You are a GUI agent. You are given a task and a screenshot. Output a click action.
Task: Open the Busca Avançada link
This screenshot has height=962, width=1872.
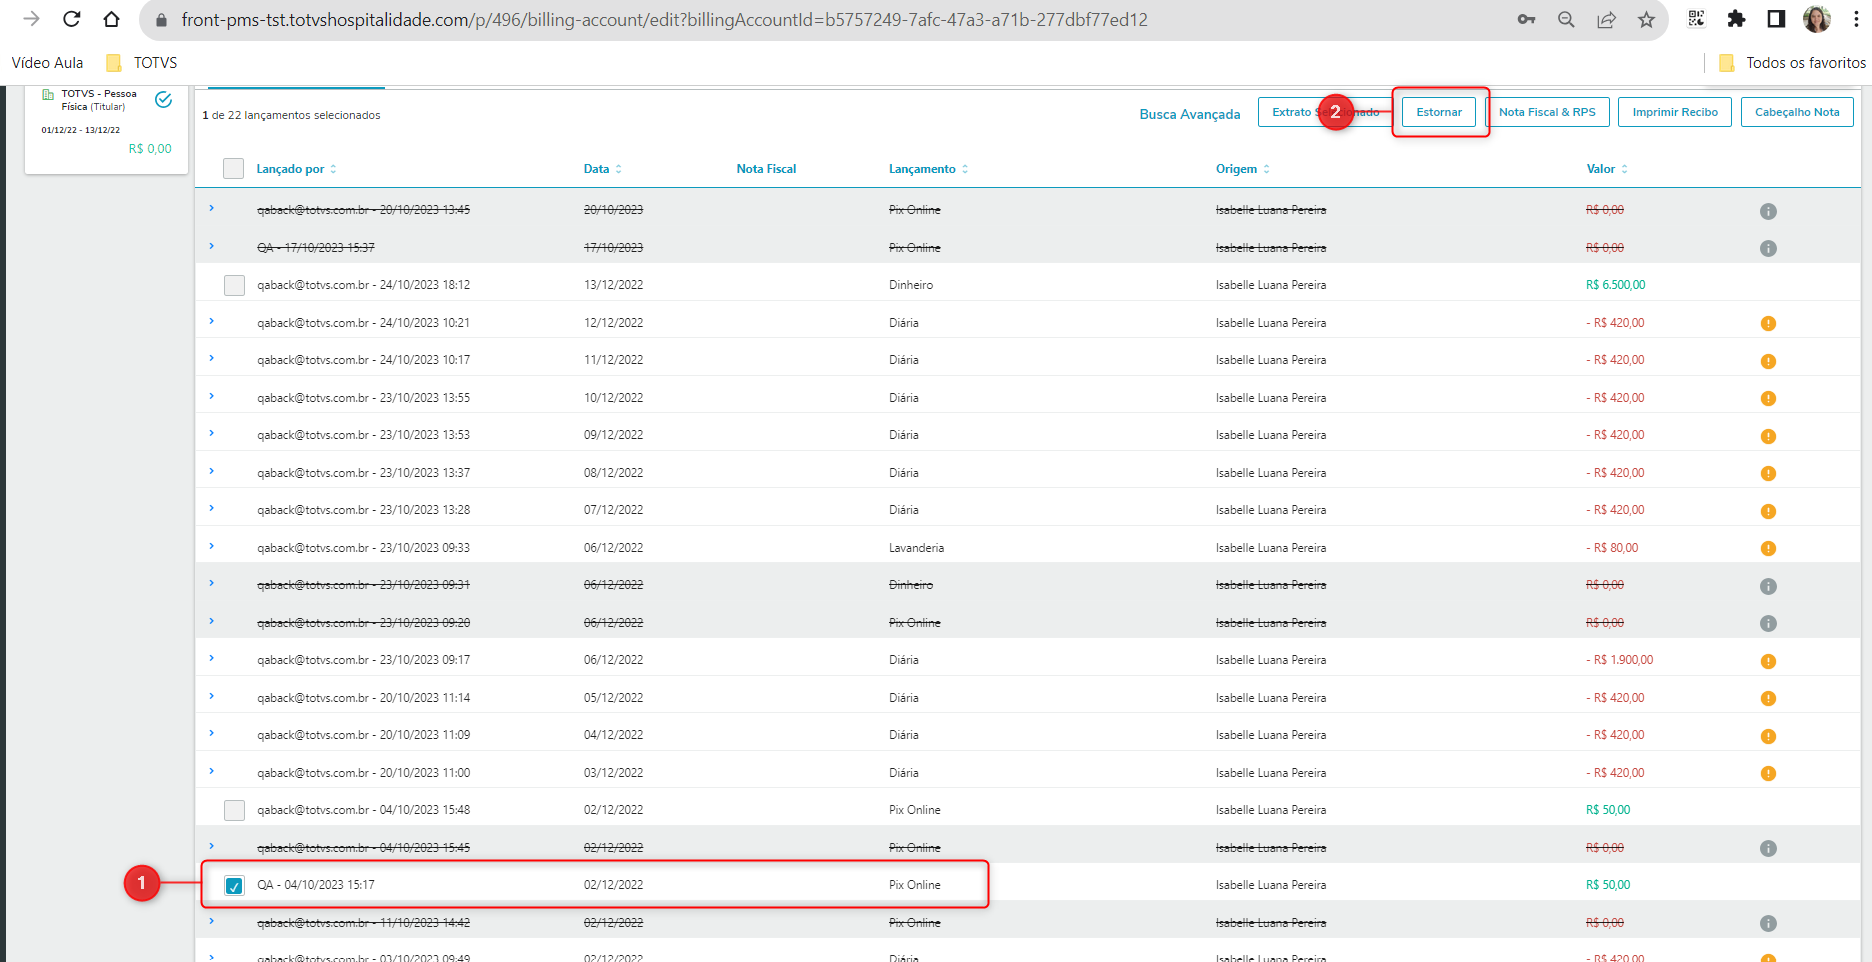[x=1190, y=114]
